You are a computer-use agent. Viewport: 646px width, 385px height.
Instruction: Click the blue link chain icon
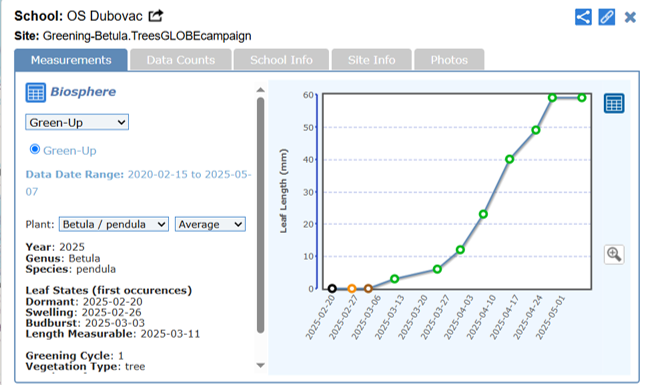point(606,17)
